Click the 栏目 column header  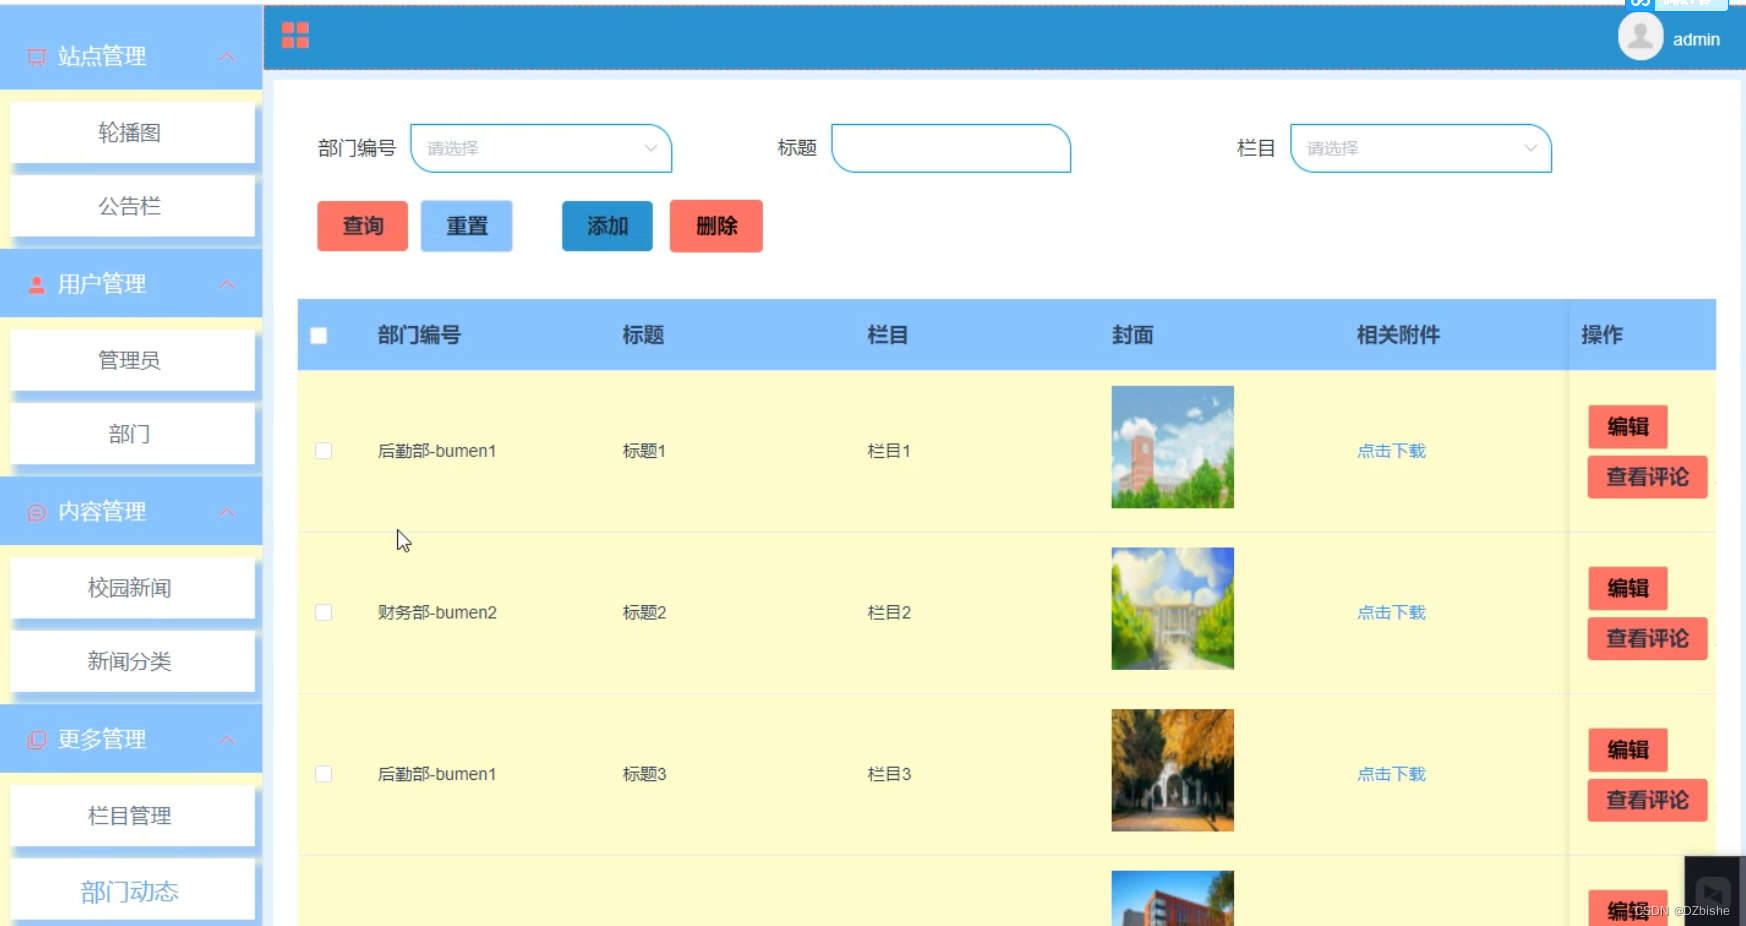point(888,335)
